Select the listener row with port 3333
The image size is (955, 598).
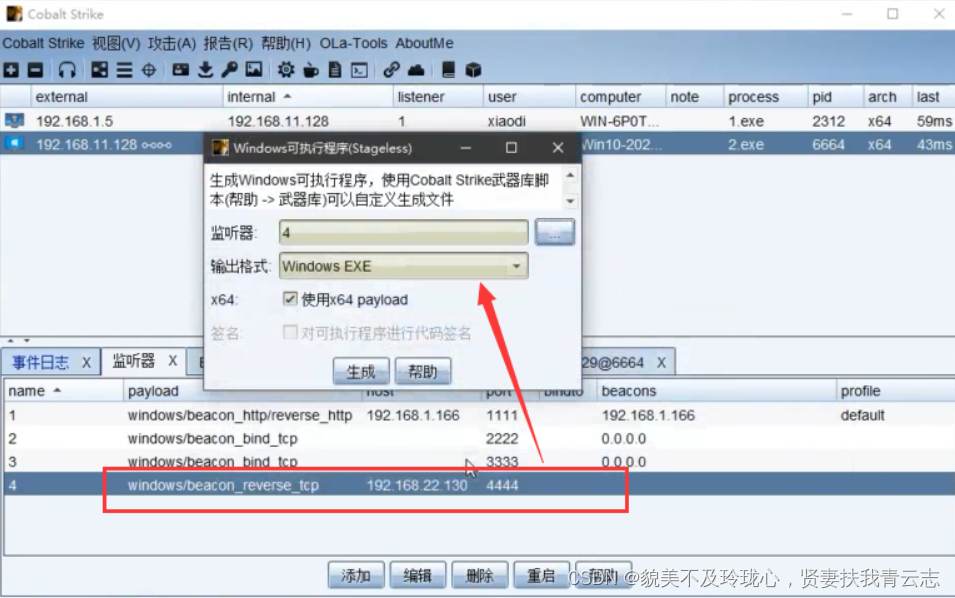tap(478, 462)
